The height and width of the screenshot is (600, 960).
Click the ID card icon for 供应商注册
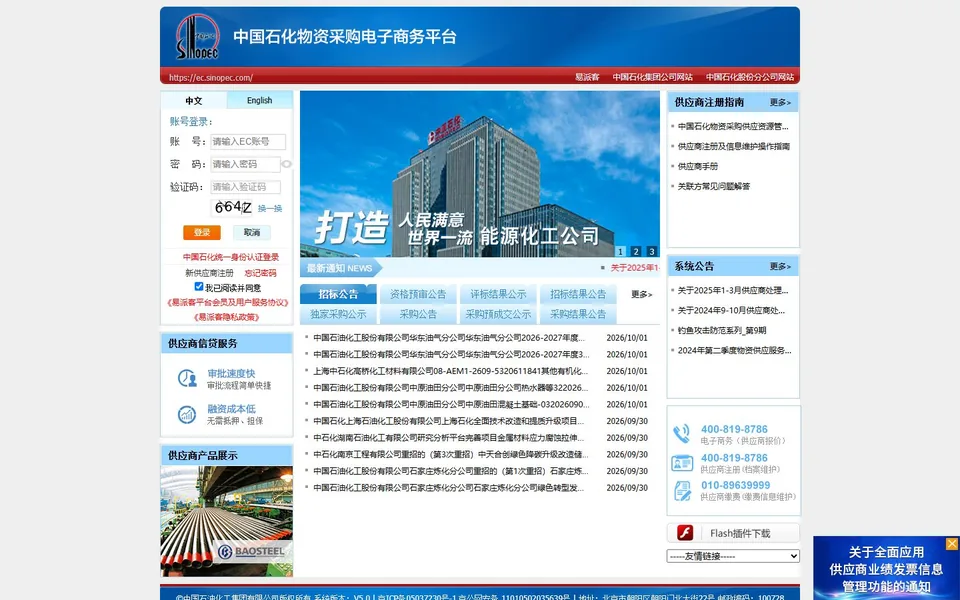click(x=681, y=463)
